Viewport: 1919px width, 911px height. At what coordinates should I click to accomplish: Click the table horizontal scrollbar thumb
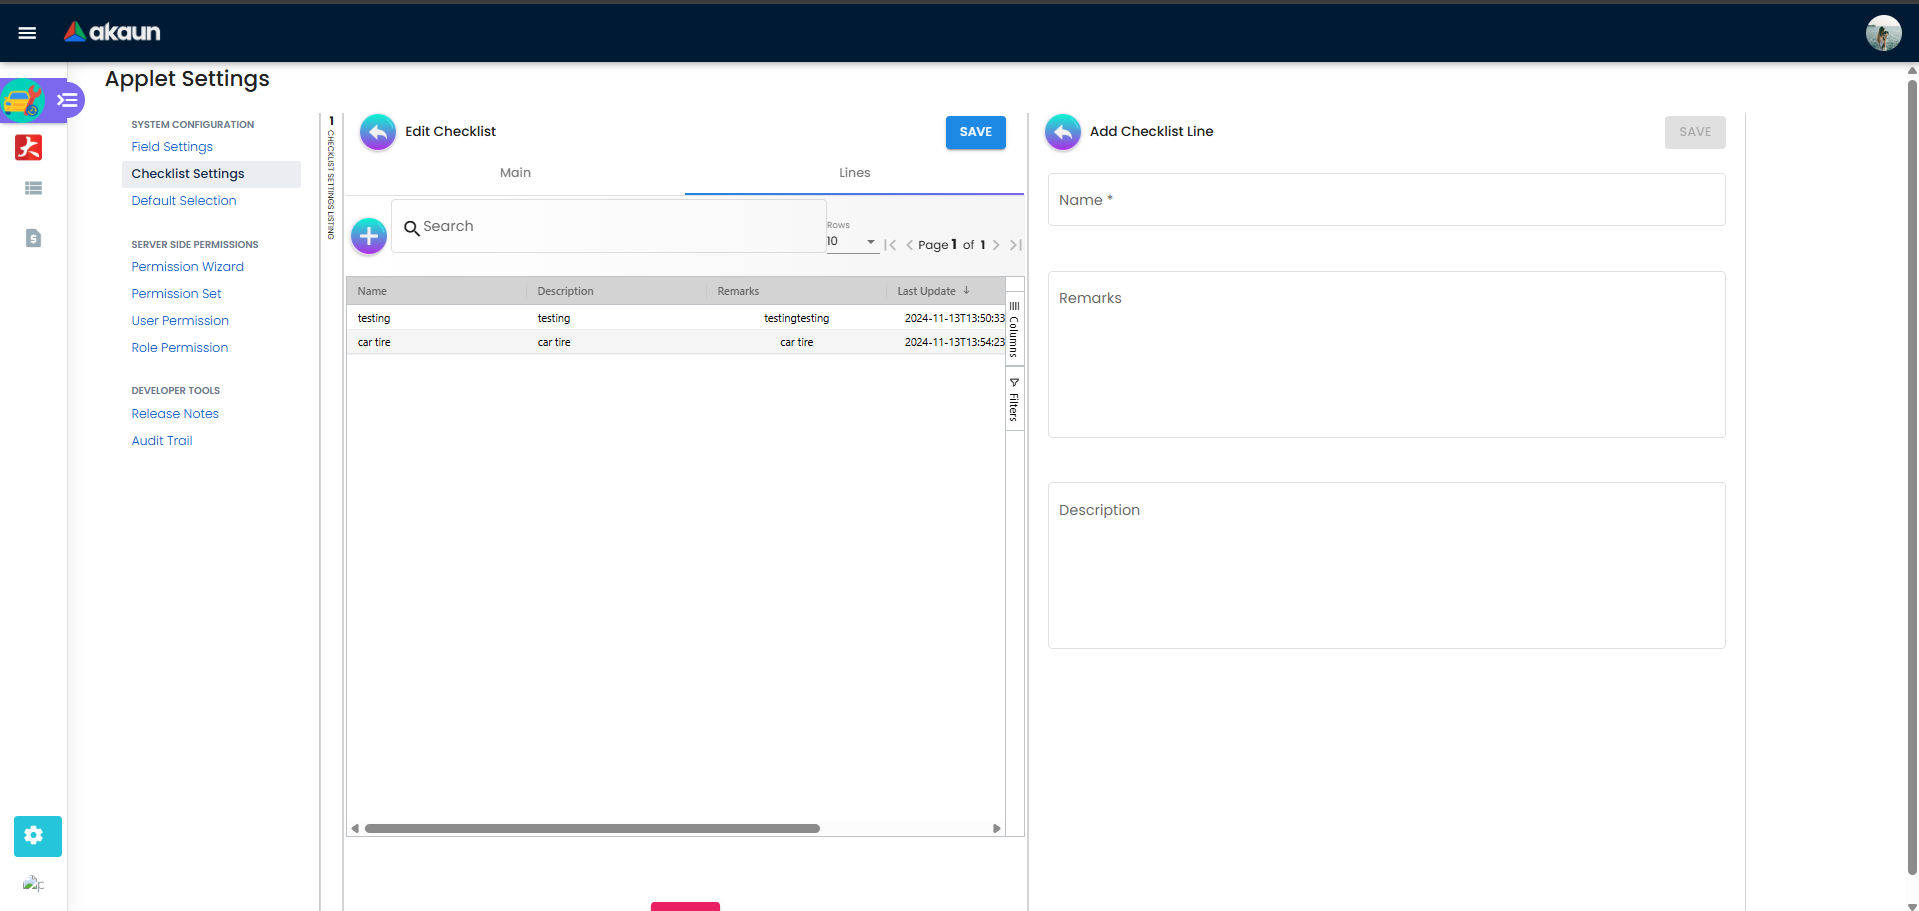point(592,828)
